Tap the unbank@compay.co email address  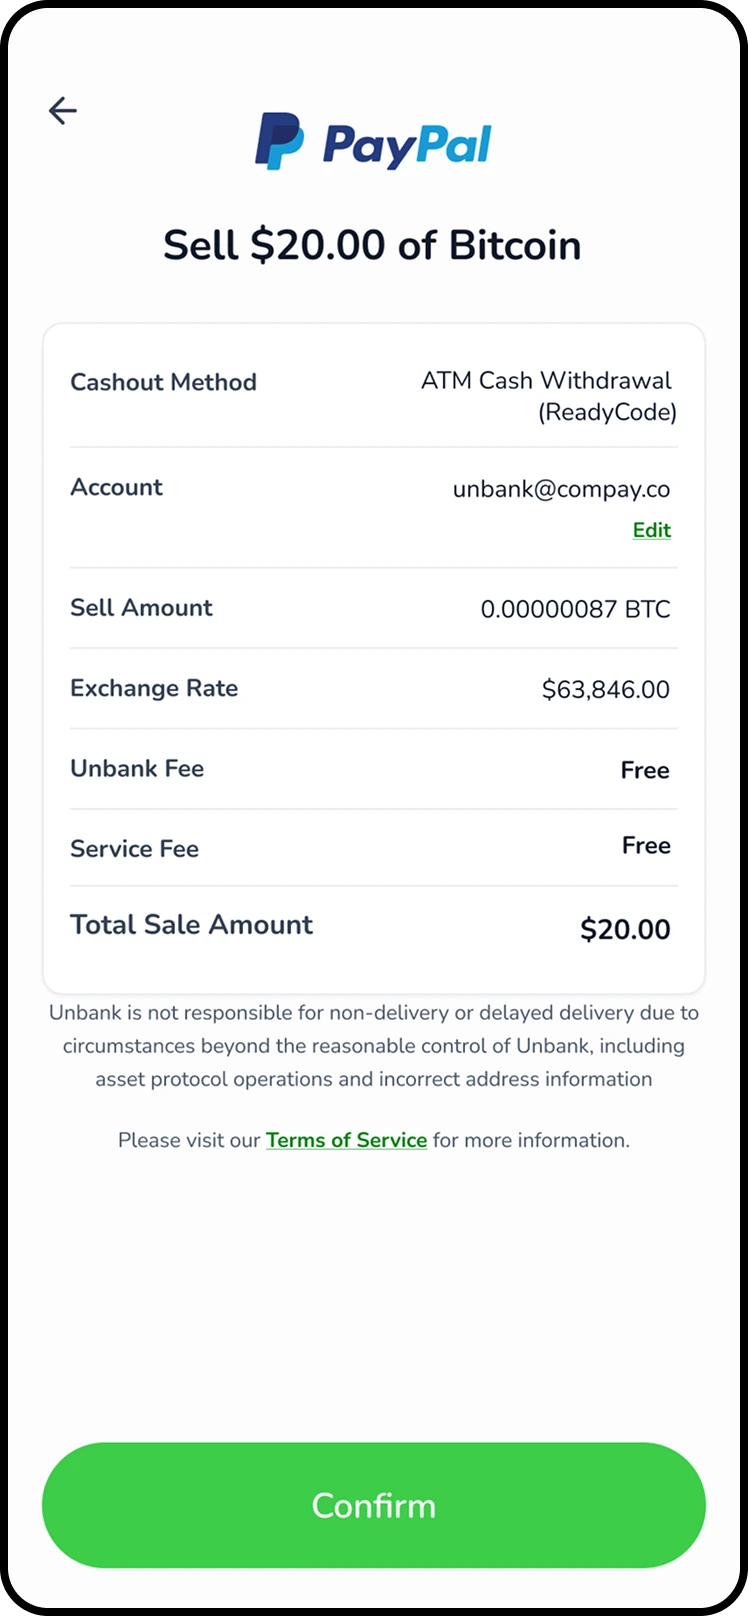[561, 489]
